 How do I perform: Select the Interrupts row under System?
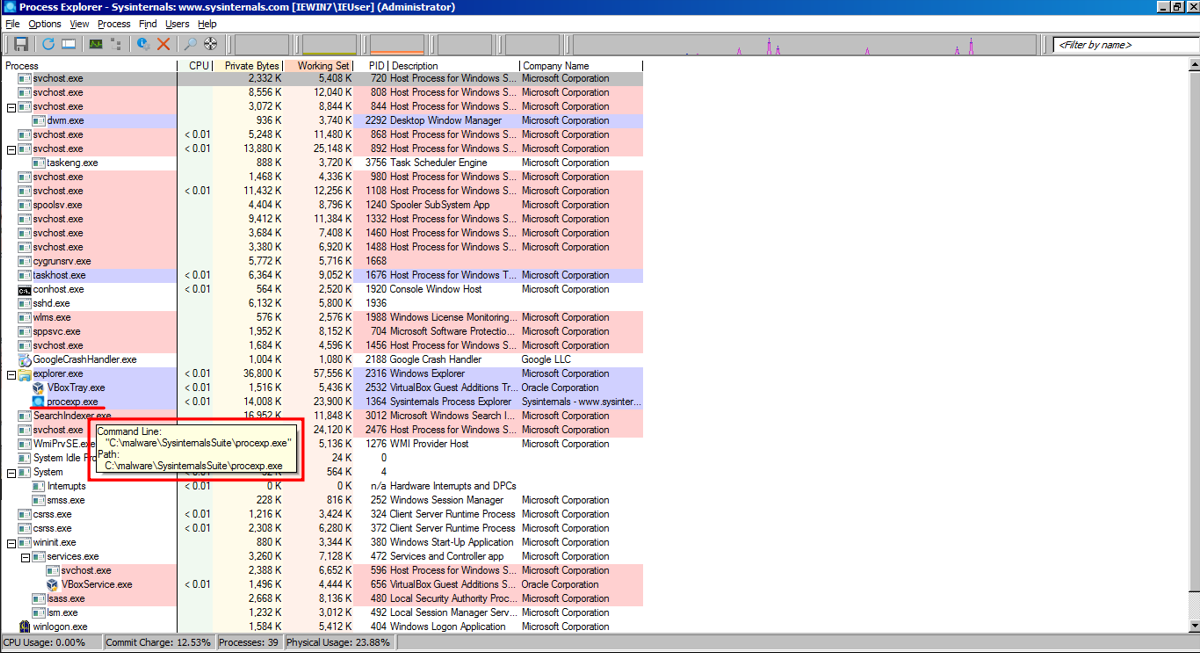click(x=322, y=486)
